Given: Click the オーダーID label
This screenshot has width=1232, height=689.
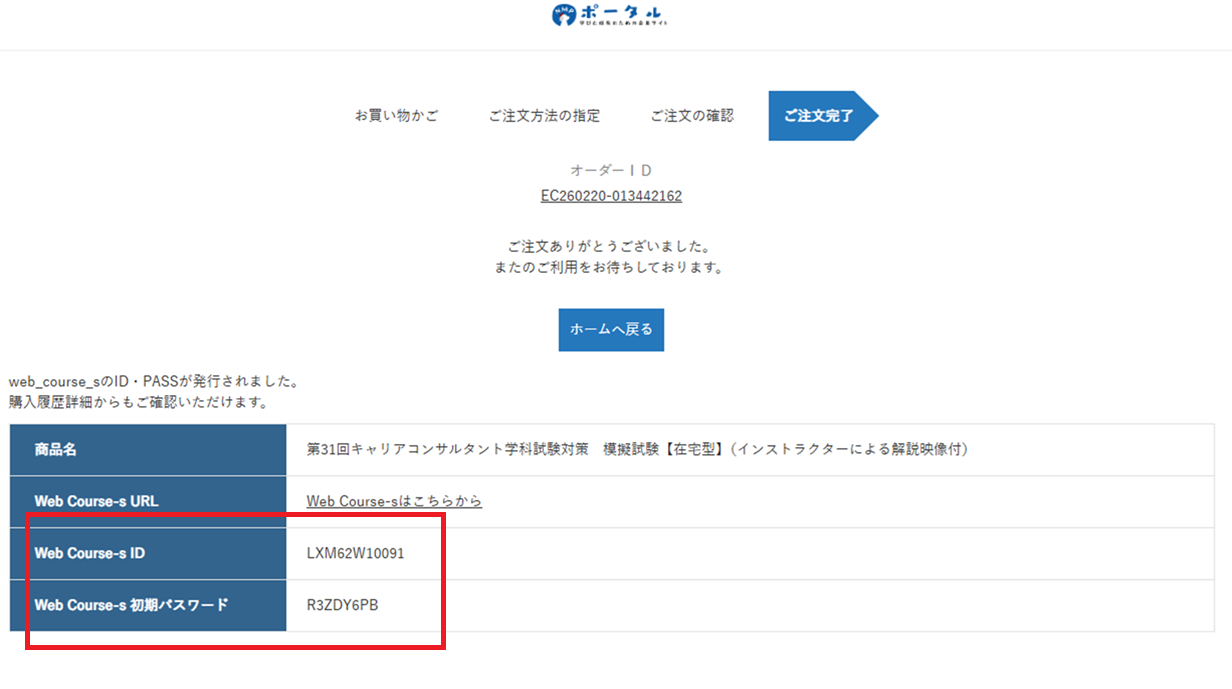Looking at the screenshot, I should pyautogui.click(x=611, y=171).
